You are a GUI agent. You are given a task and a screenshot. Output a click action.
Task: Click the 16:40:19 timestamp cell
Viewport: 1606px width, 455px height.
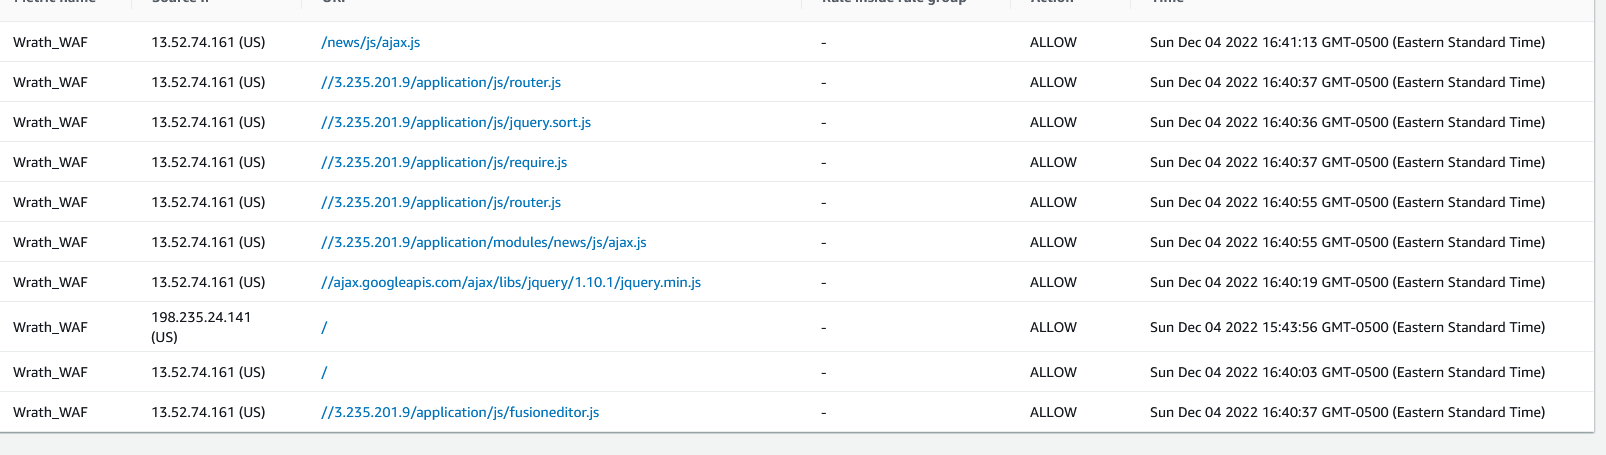1346,282
